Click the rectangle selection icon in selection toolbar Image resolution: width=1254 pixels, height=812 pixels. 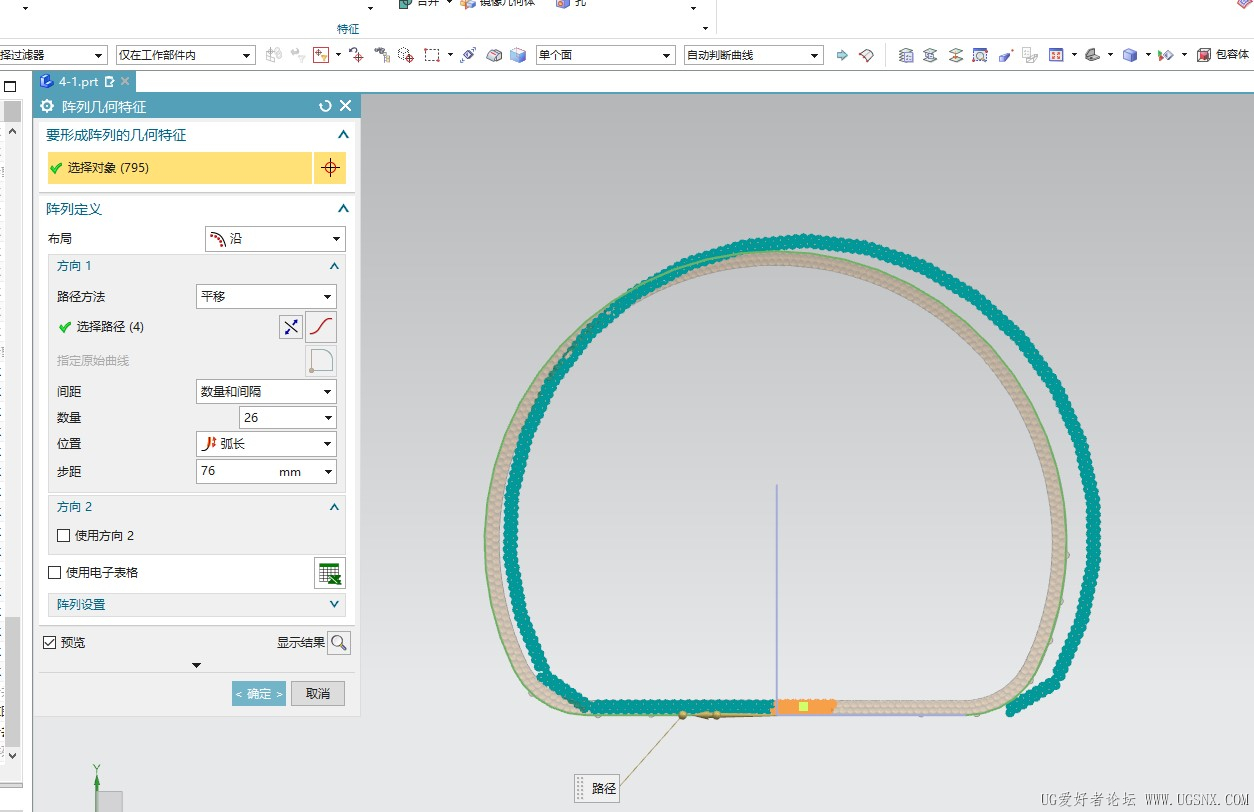coord(432,55)
